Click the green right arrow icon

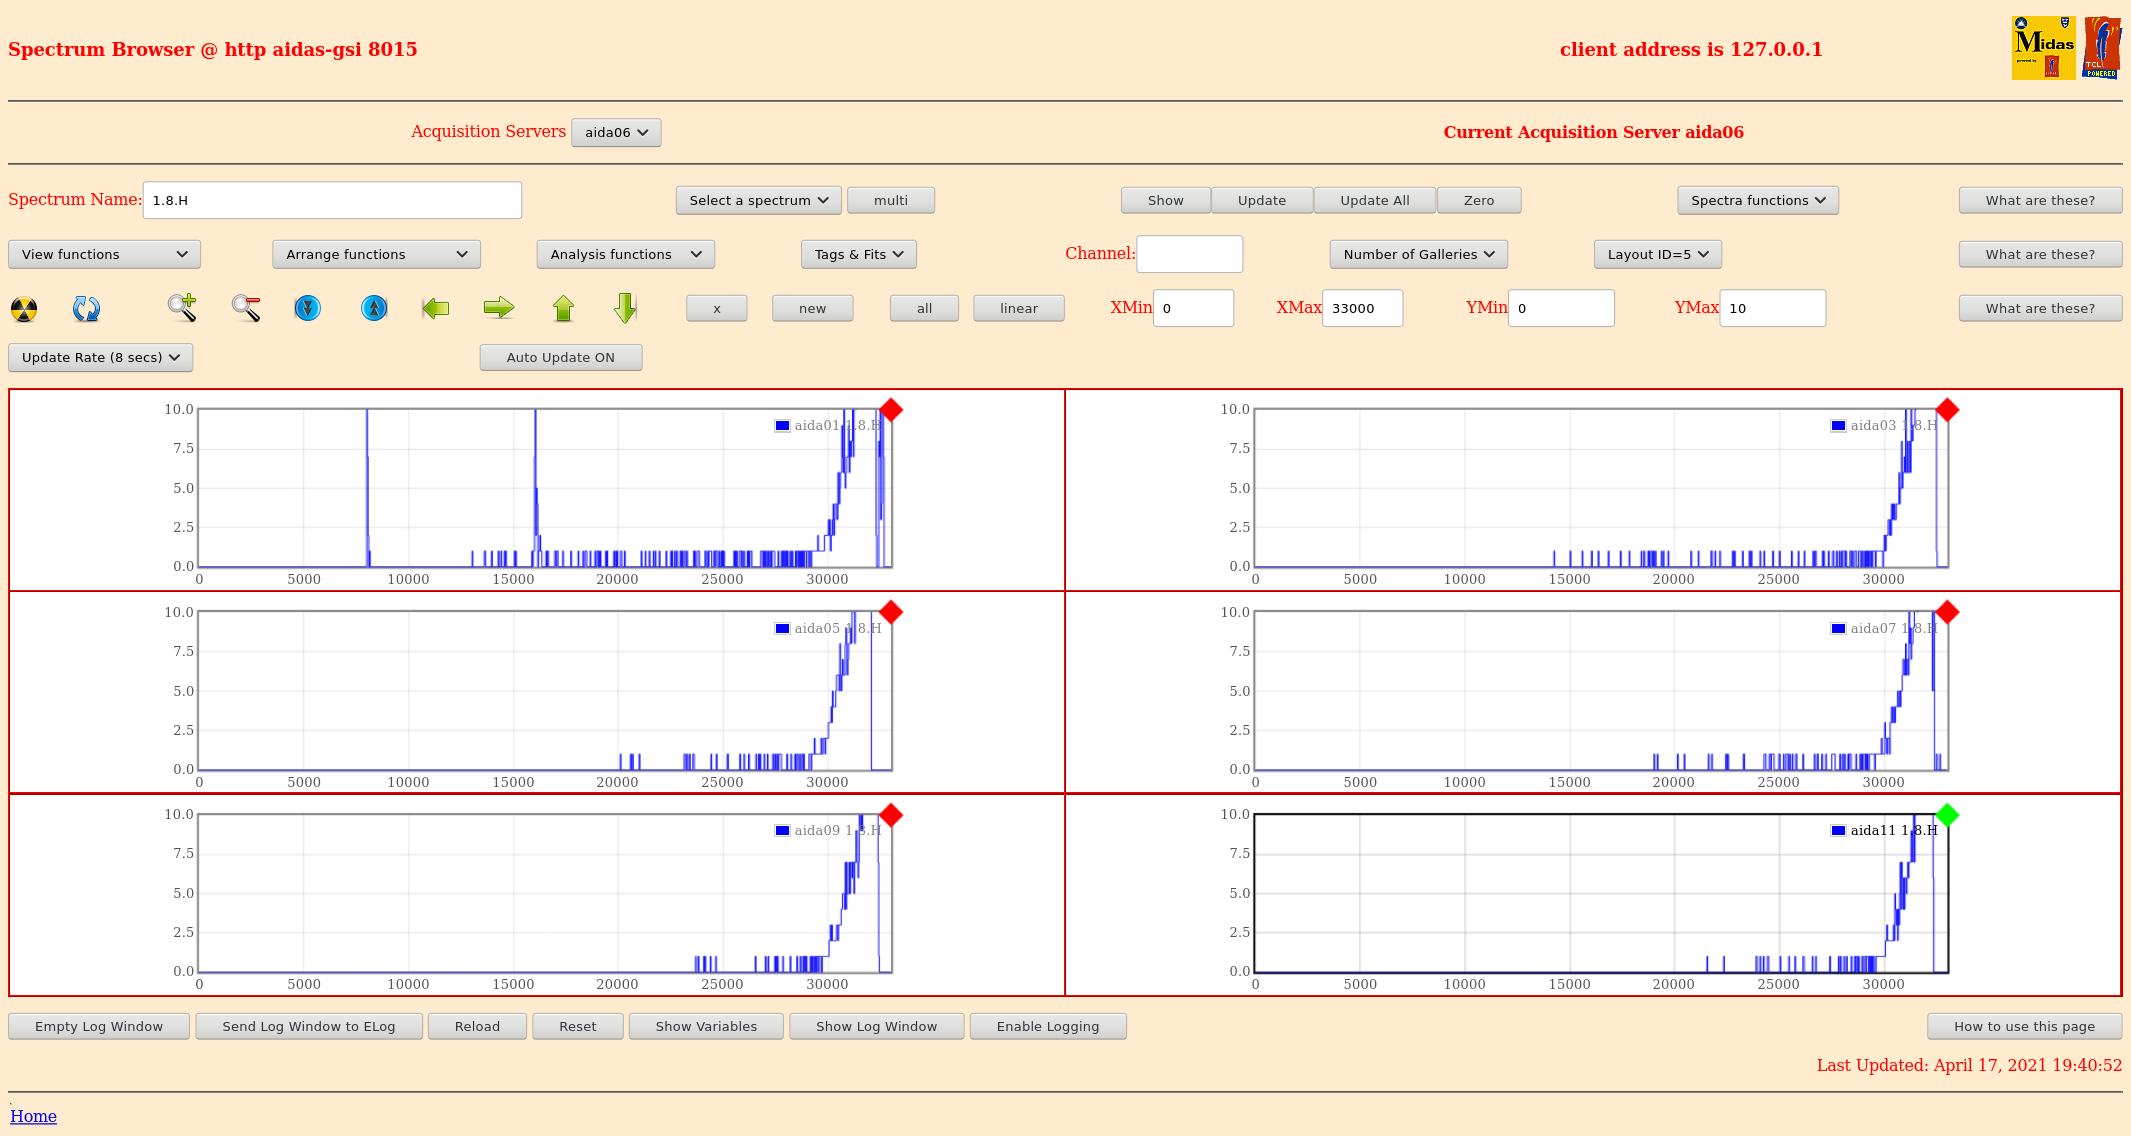point(498,308)
